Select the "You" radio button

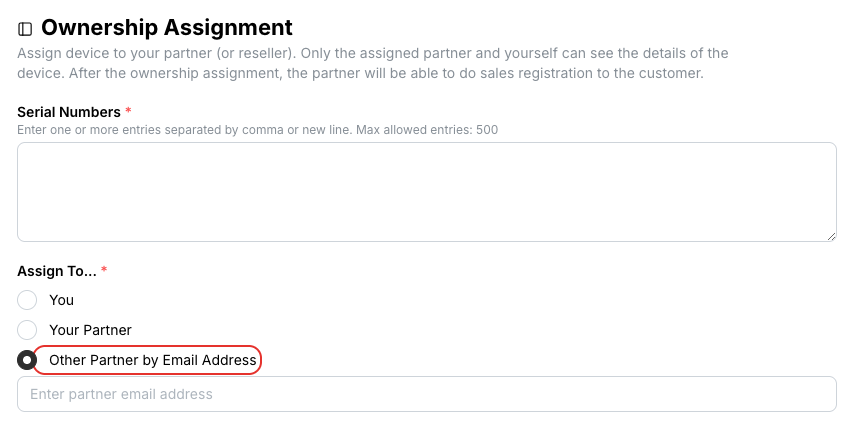click(x=27, y=300)
